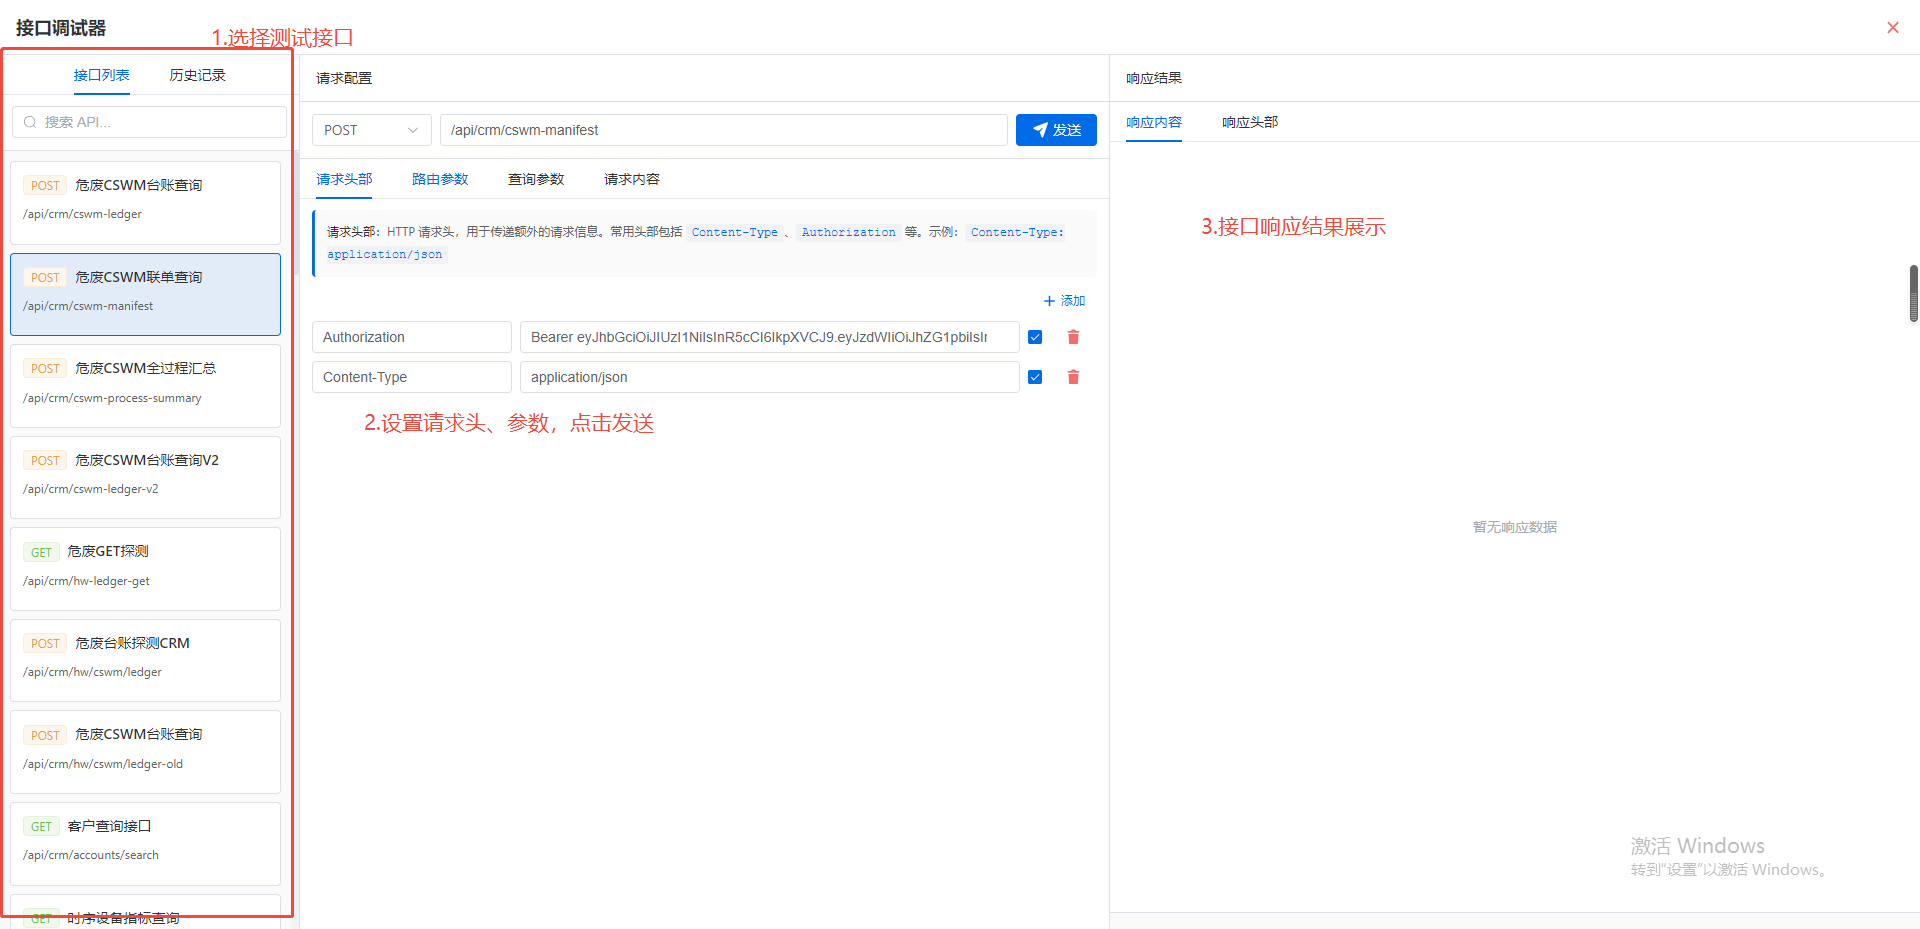Click the 发送 button
This screenshot has height=929, width=1920.
tap(1056, 130)
